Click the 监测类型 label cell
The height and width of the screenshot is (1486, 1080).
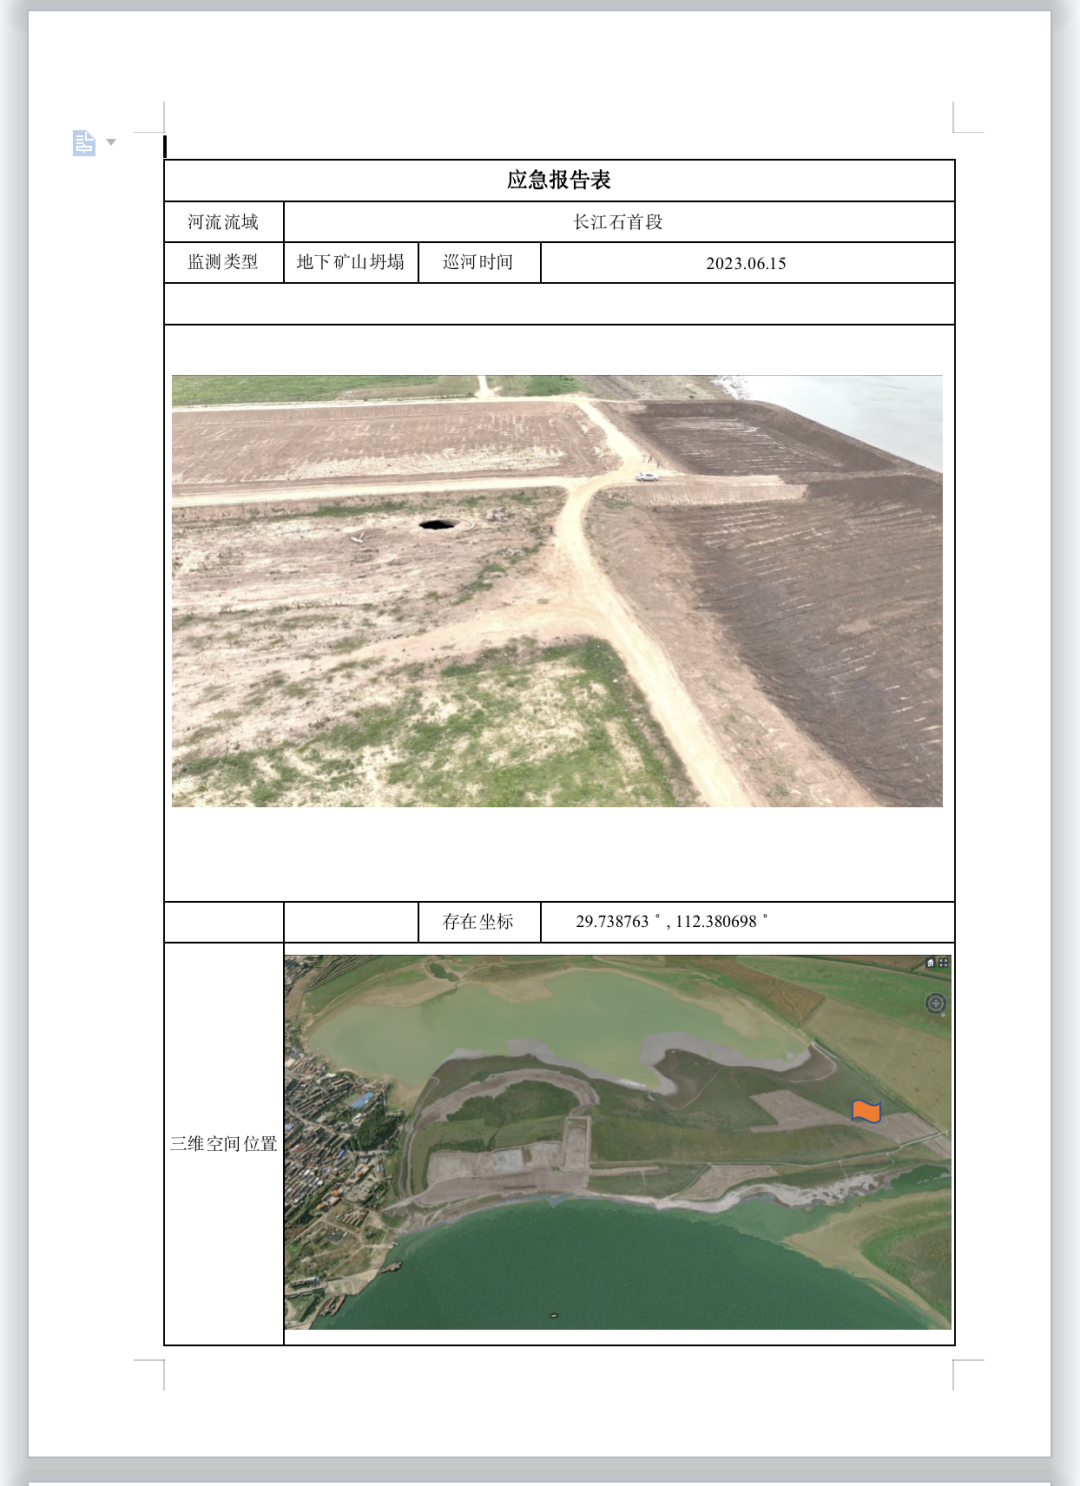click(223, 262)
